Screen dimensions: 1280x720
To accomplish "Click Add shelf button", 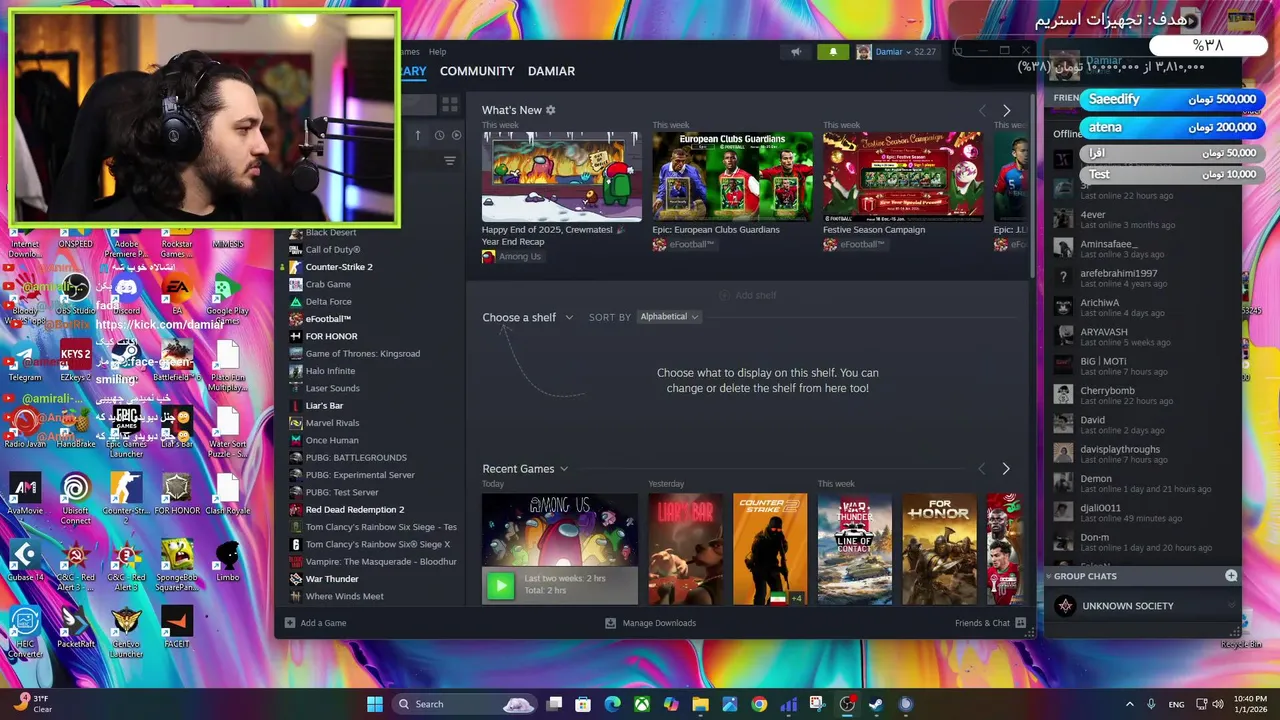I will [747, 295].
